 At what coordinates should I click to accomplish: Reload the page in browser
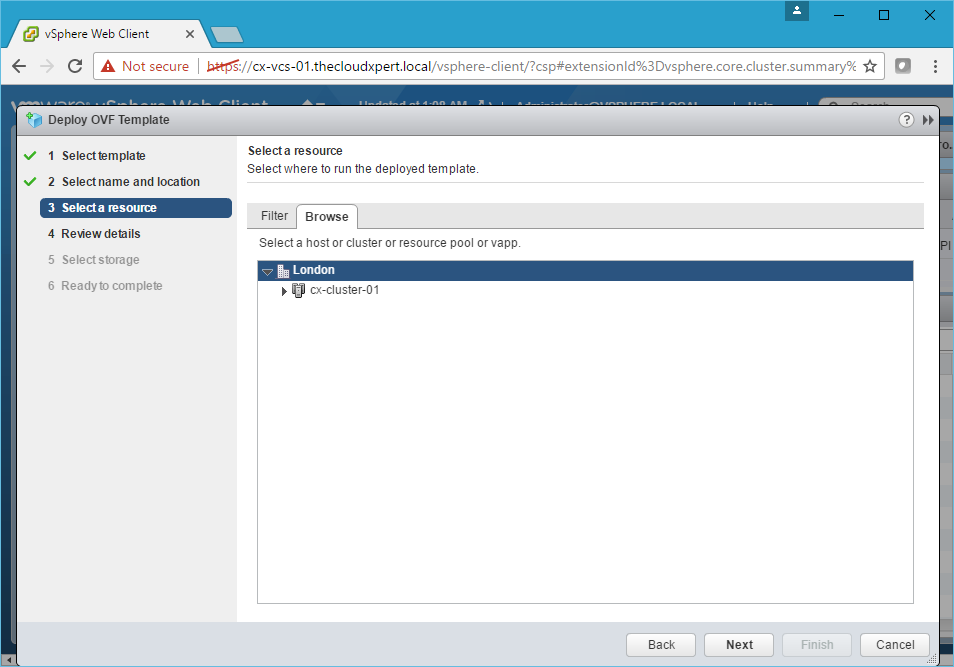75,66
